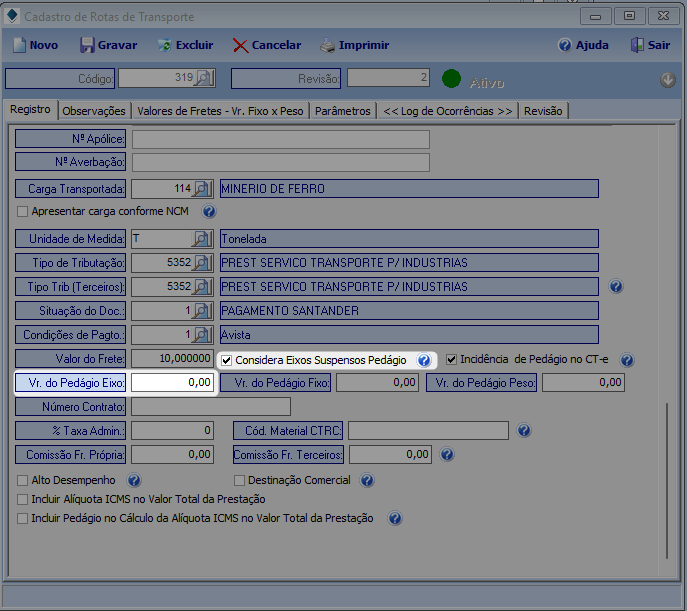Expand the header down arrow button
Image resolution: width=687 pixels, height=611 pixels.
coord(668,80)
